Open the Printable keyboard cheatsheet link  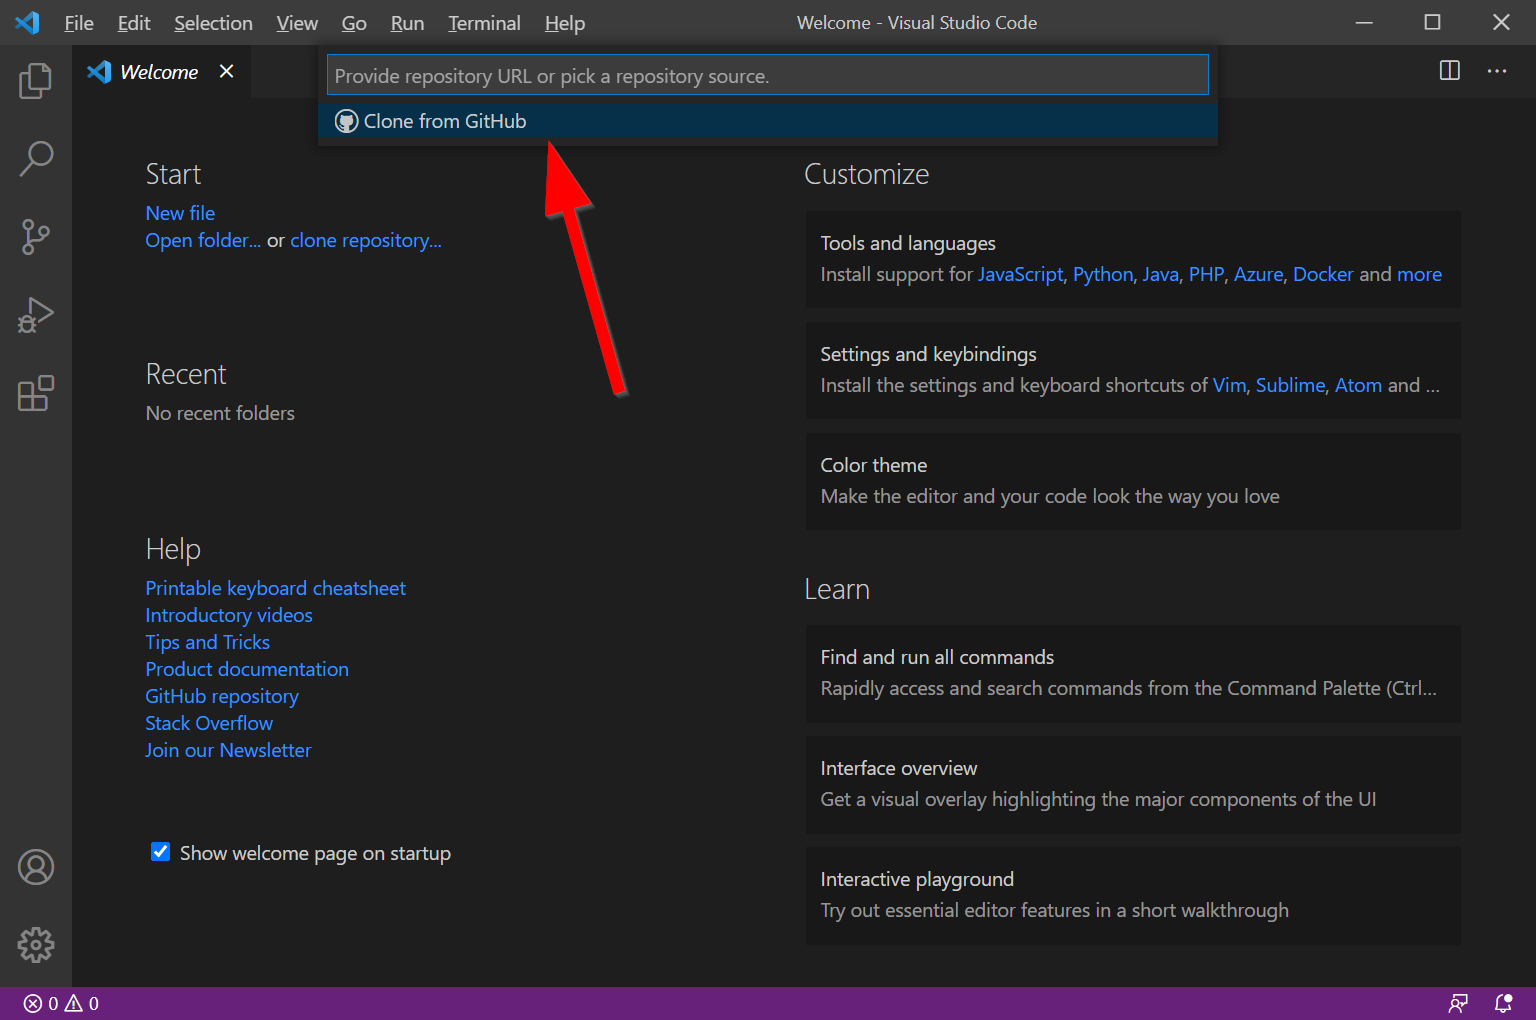click(275, 588)
